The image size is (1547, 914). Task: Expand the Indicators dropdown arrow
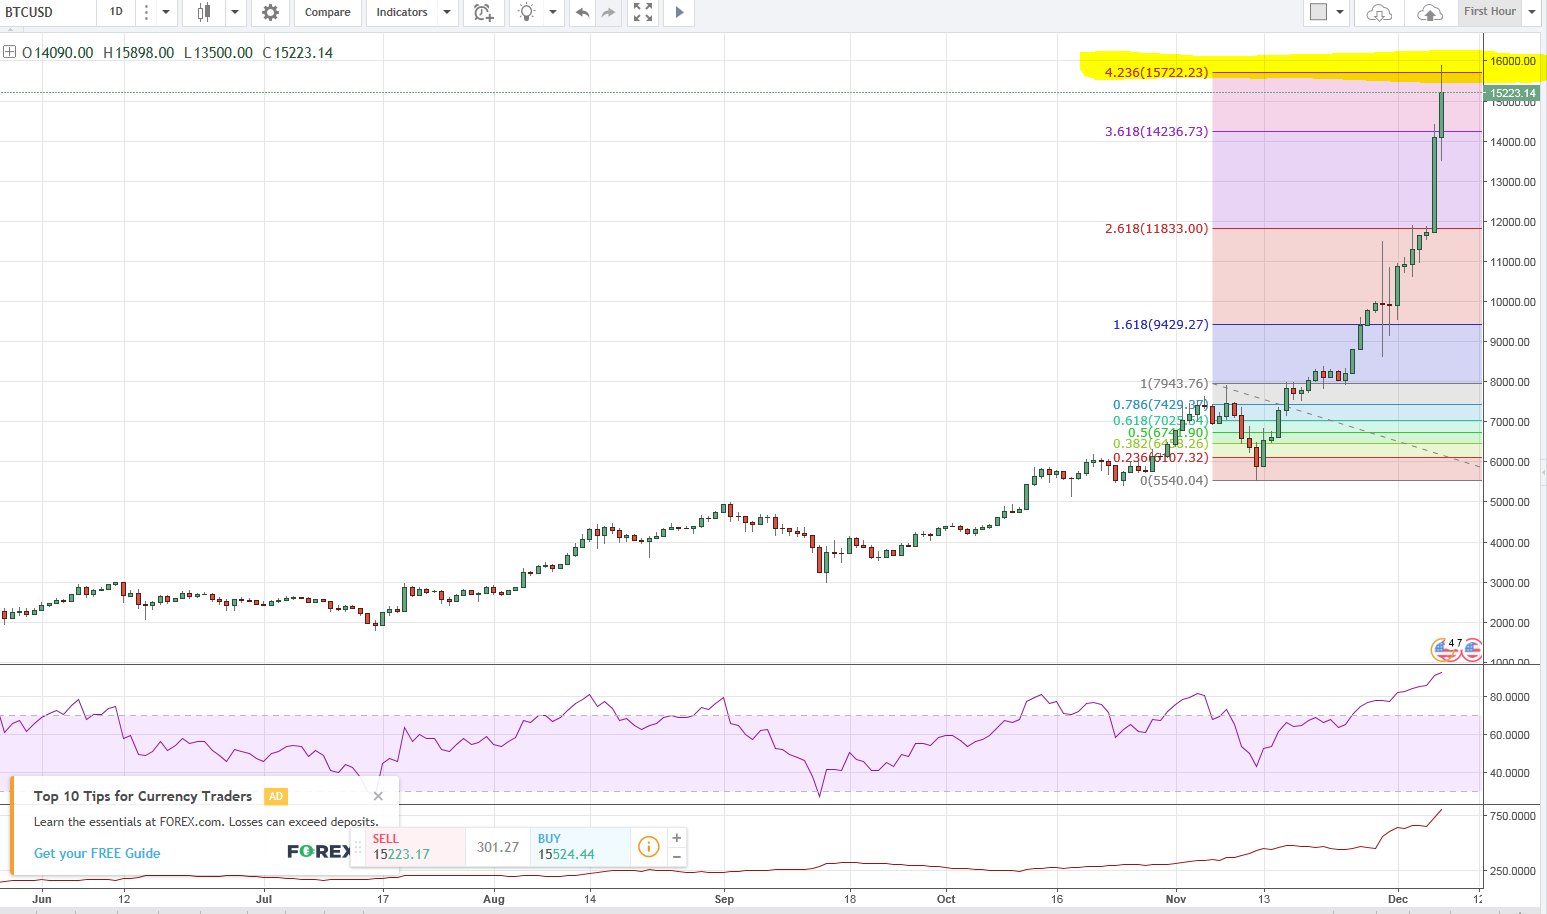[x=447, y=12]
